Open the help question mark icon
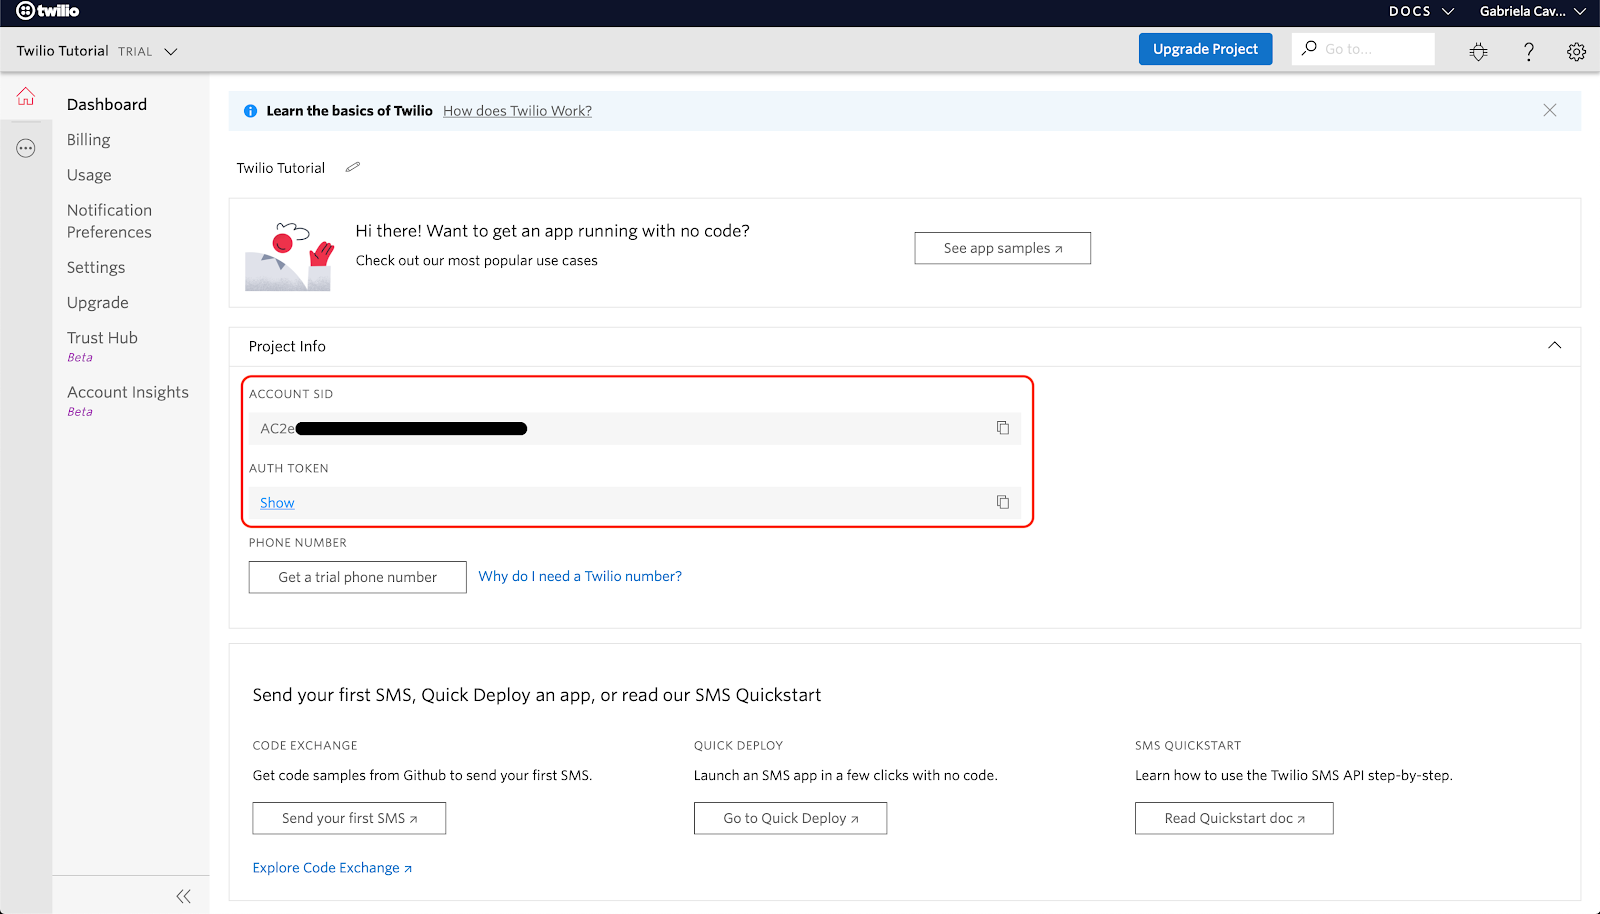The width and height of the screenshot is (1600, 914). (1528, 52)
